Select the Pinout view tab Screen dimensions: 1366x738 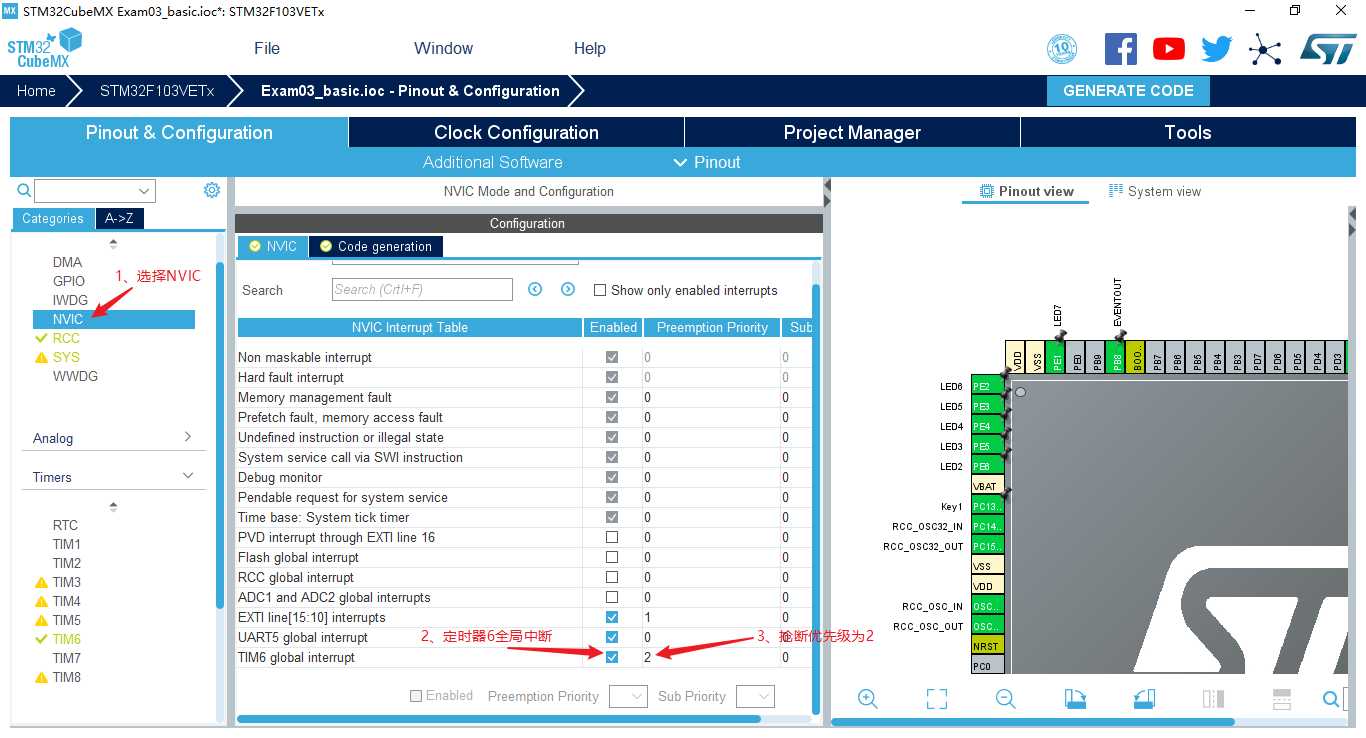coord(1026,191)
